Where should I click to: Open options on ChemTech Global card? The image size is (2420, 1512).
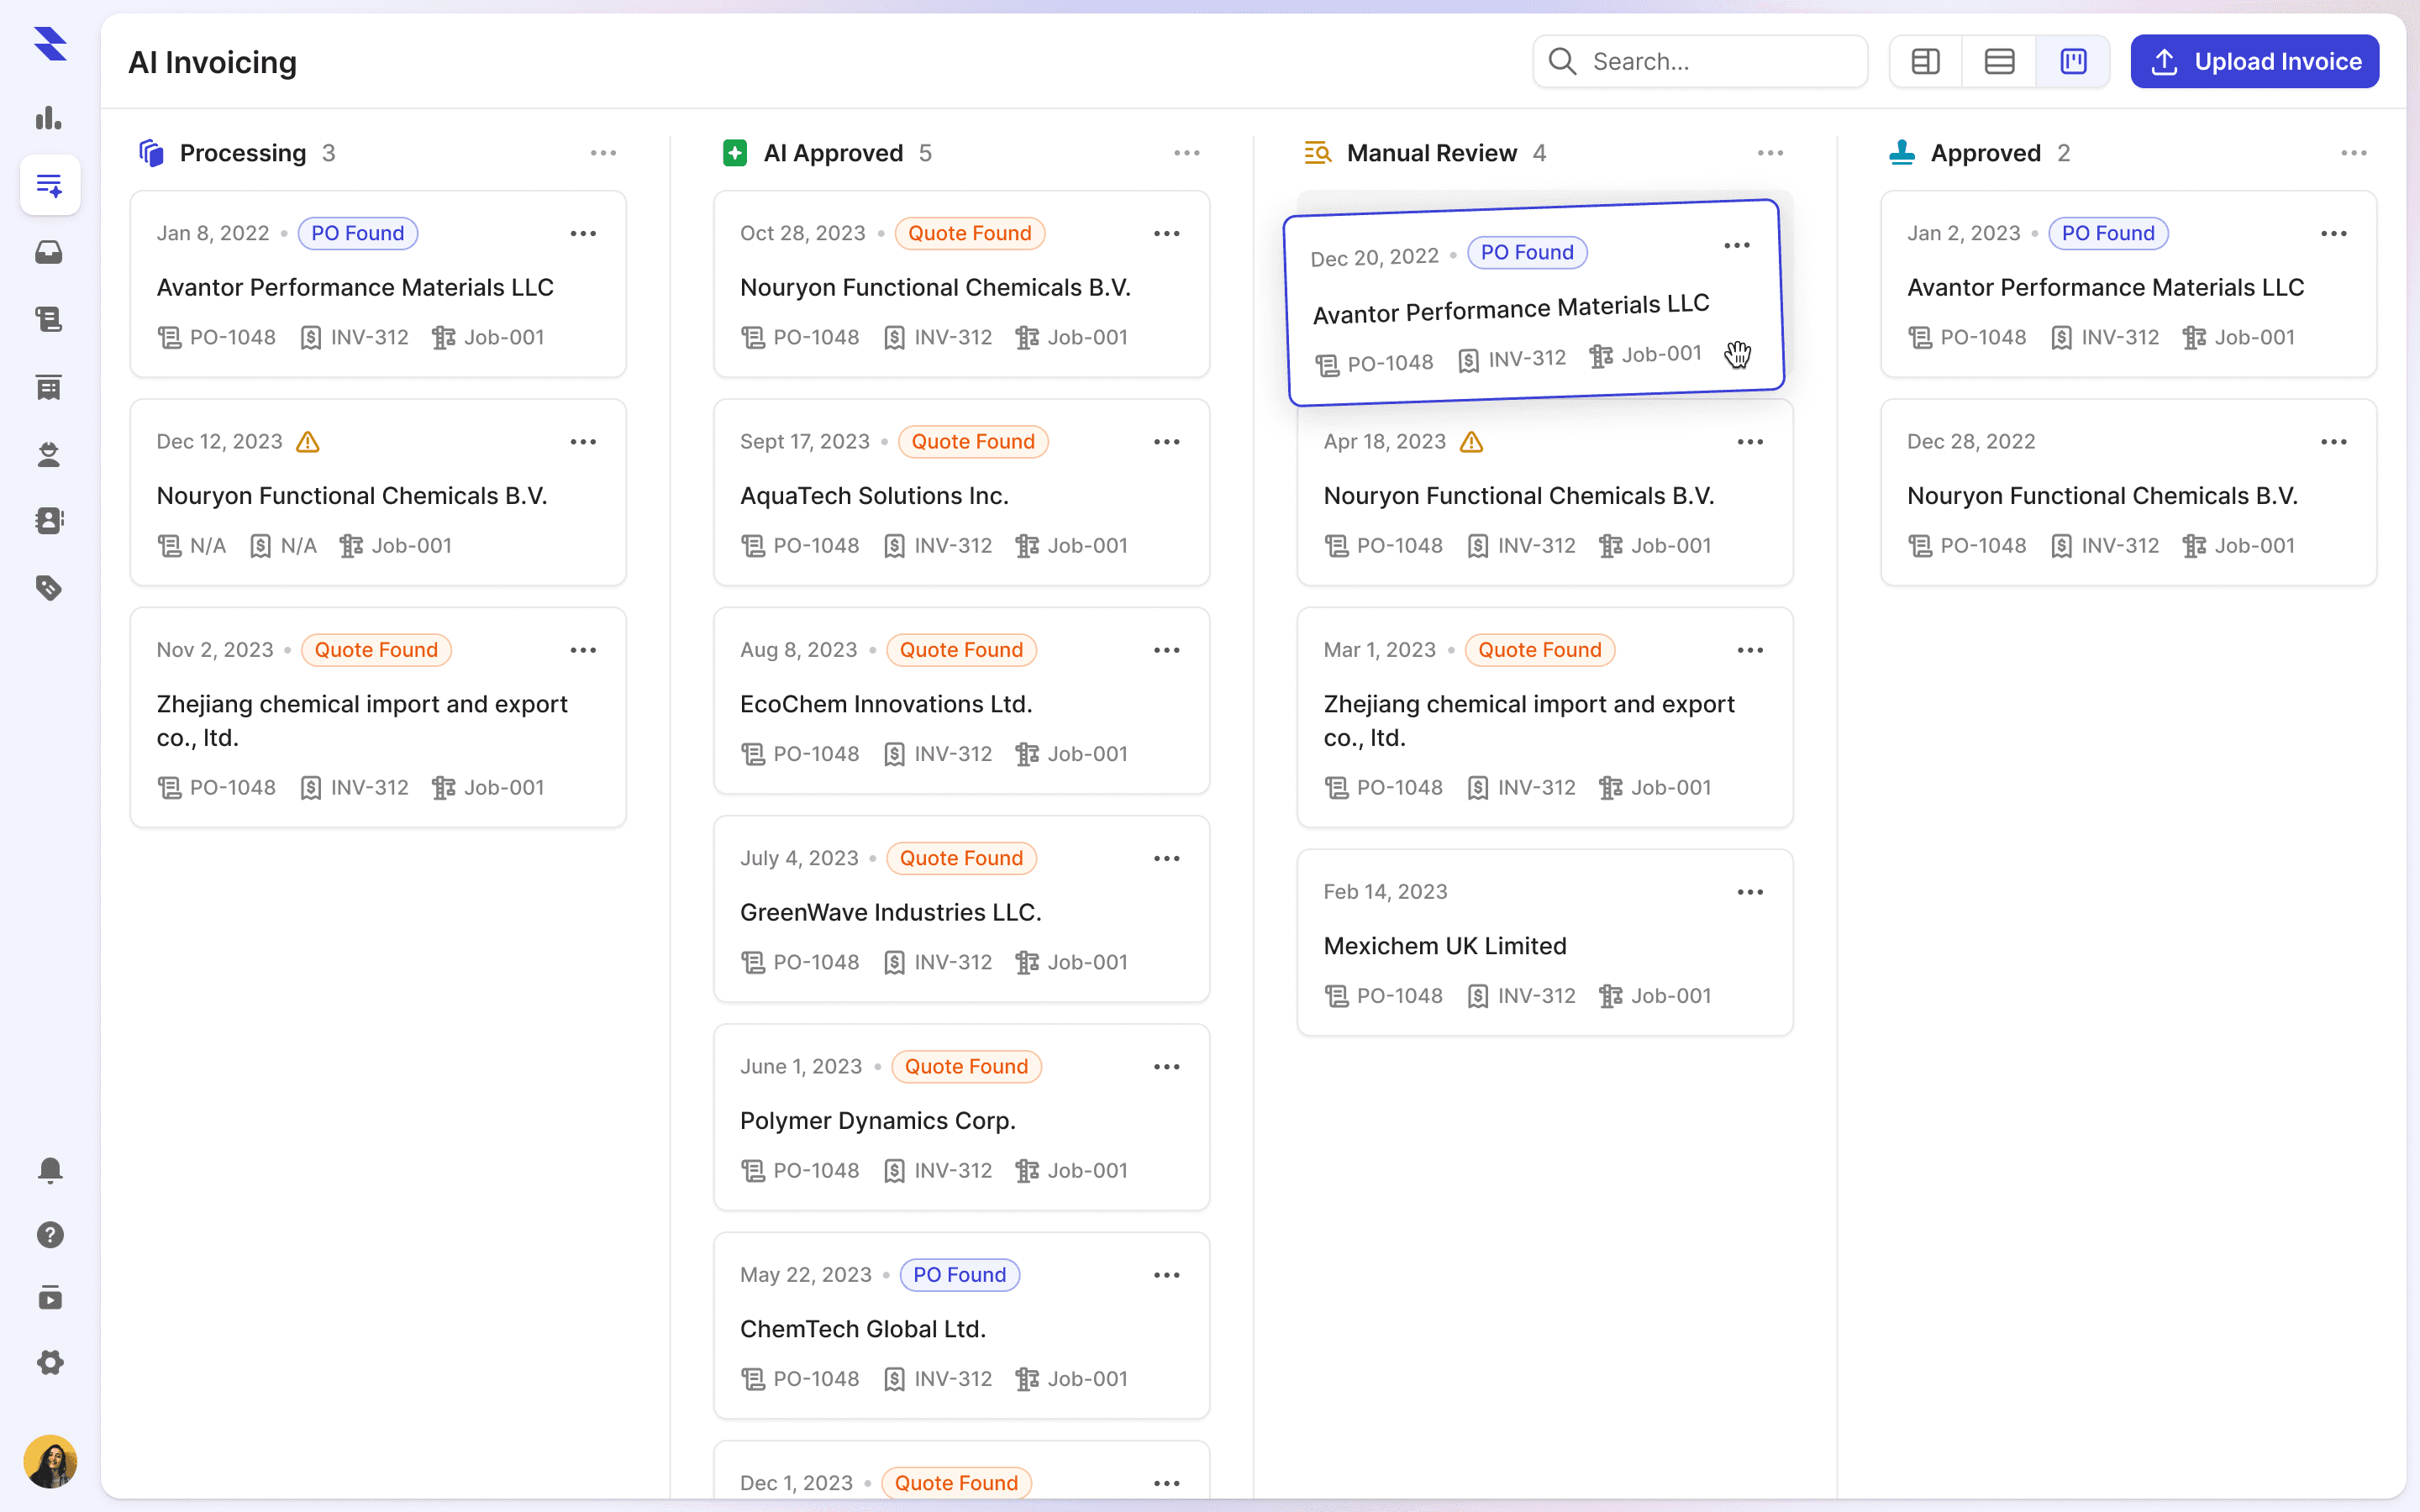(x=1167, y=1275)
